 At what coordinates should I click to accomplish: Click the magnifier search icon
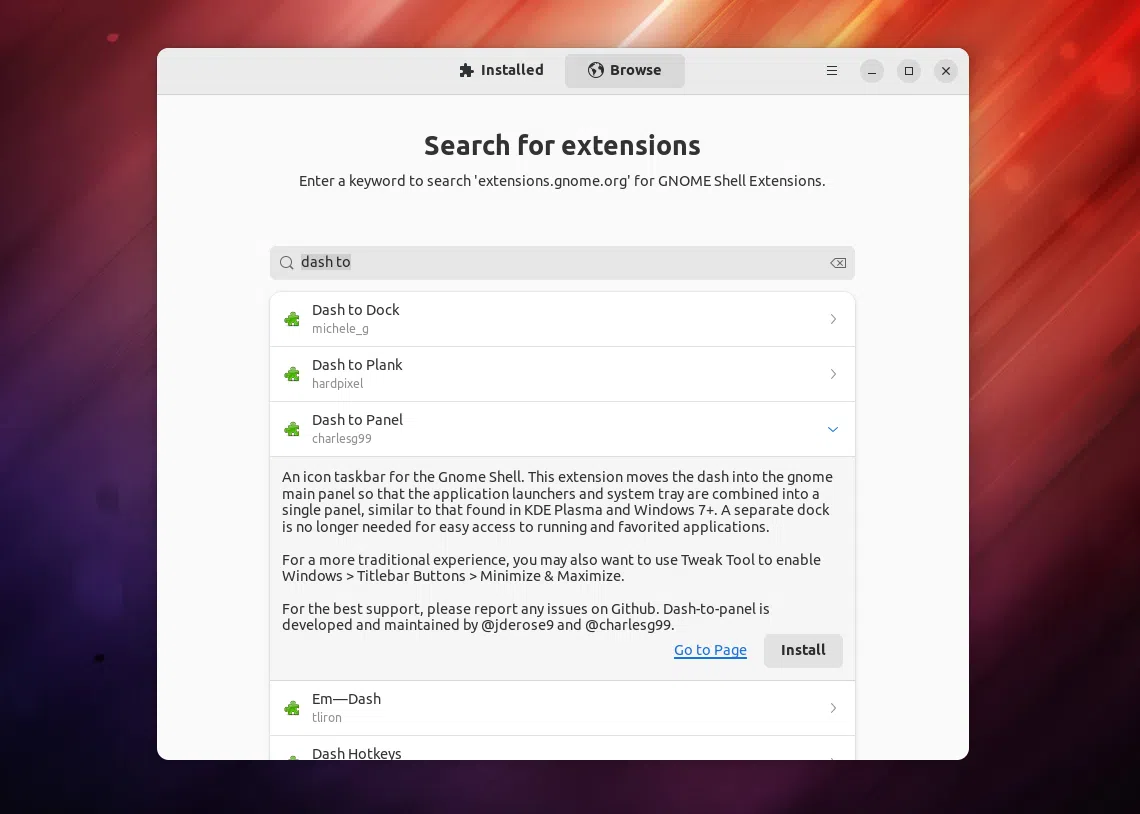click(286, 263)
